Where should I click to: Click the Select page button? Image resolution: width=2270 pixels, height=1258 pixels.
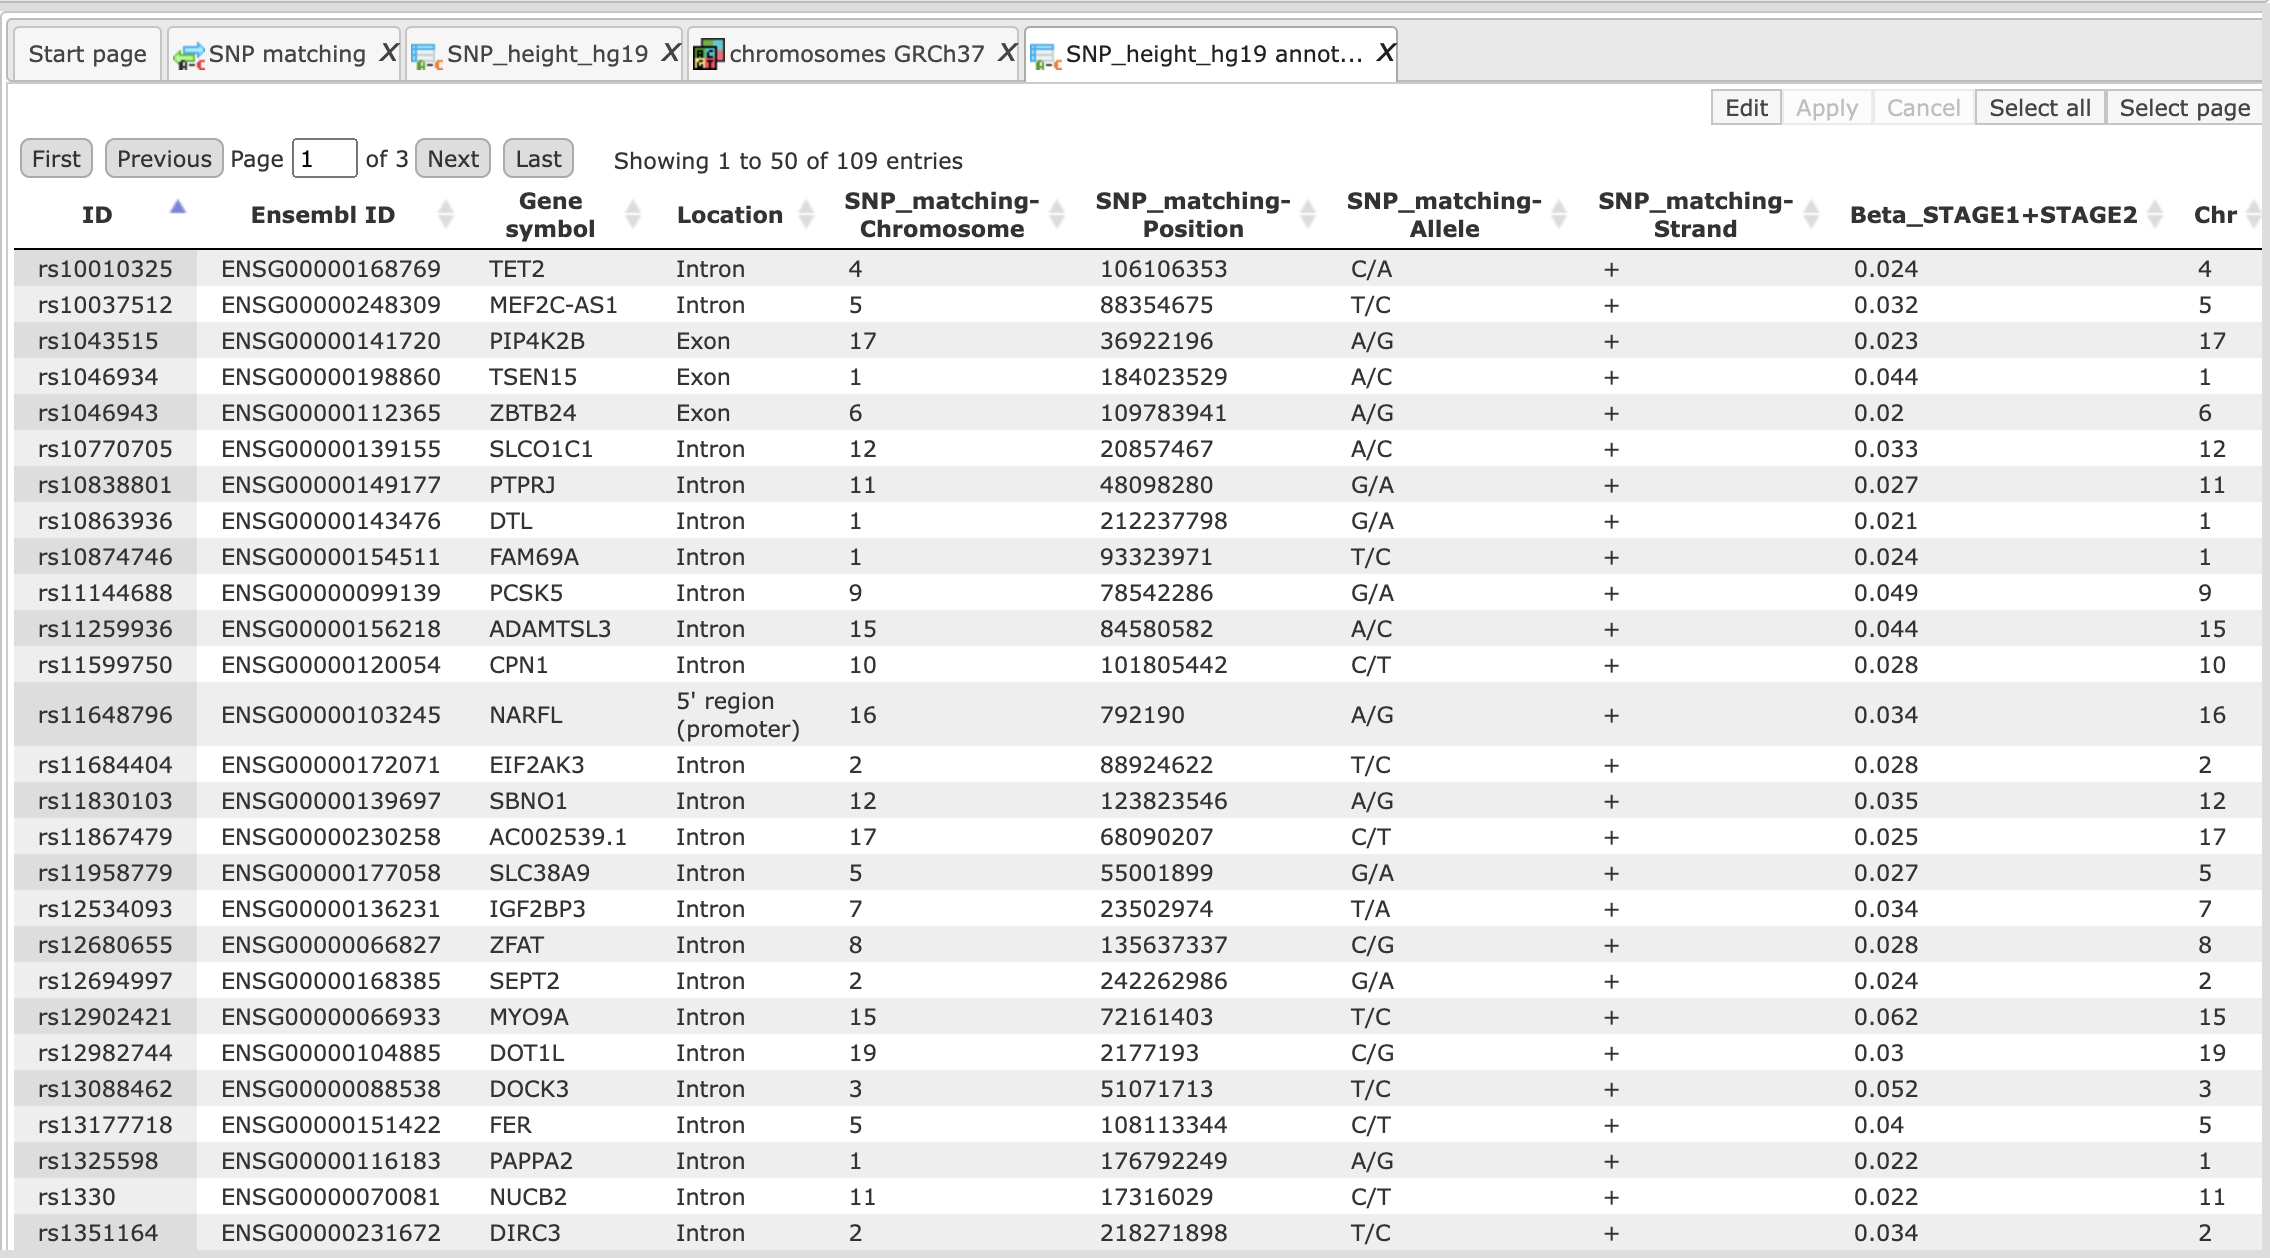pyautogui.click(x=2184, y=108)
